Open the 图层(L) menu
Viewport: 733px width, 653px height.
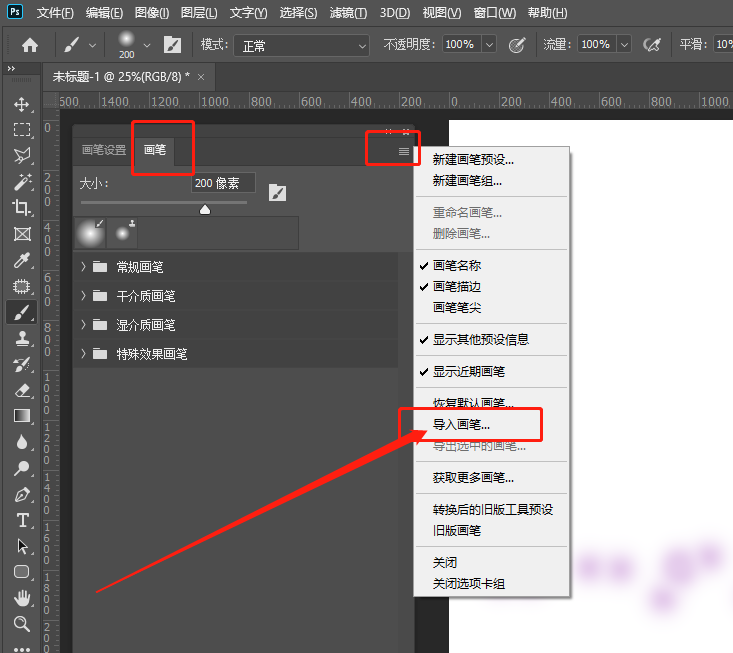click(x=199, y=13)
